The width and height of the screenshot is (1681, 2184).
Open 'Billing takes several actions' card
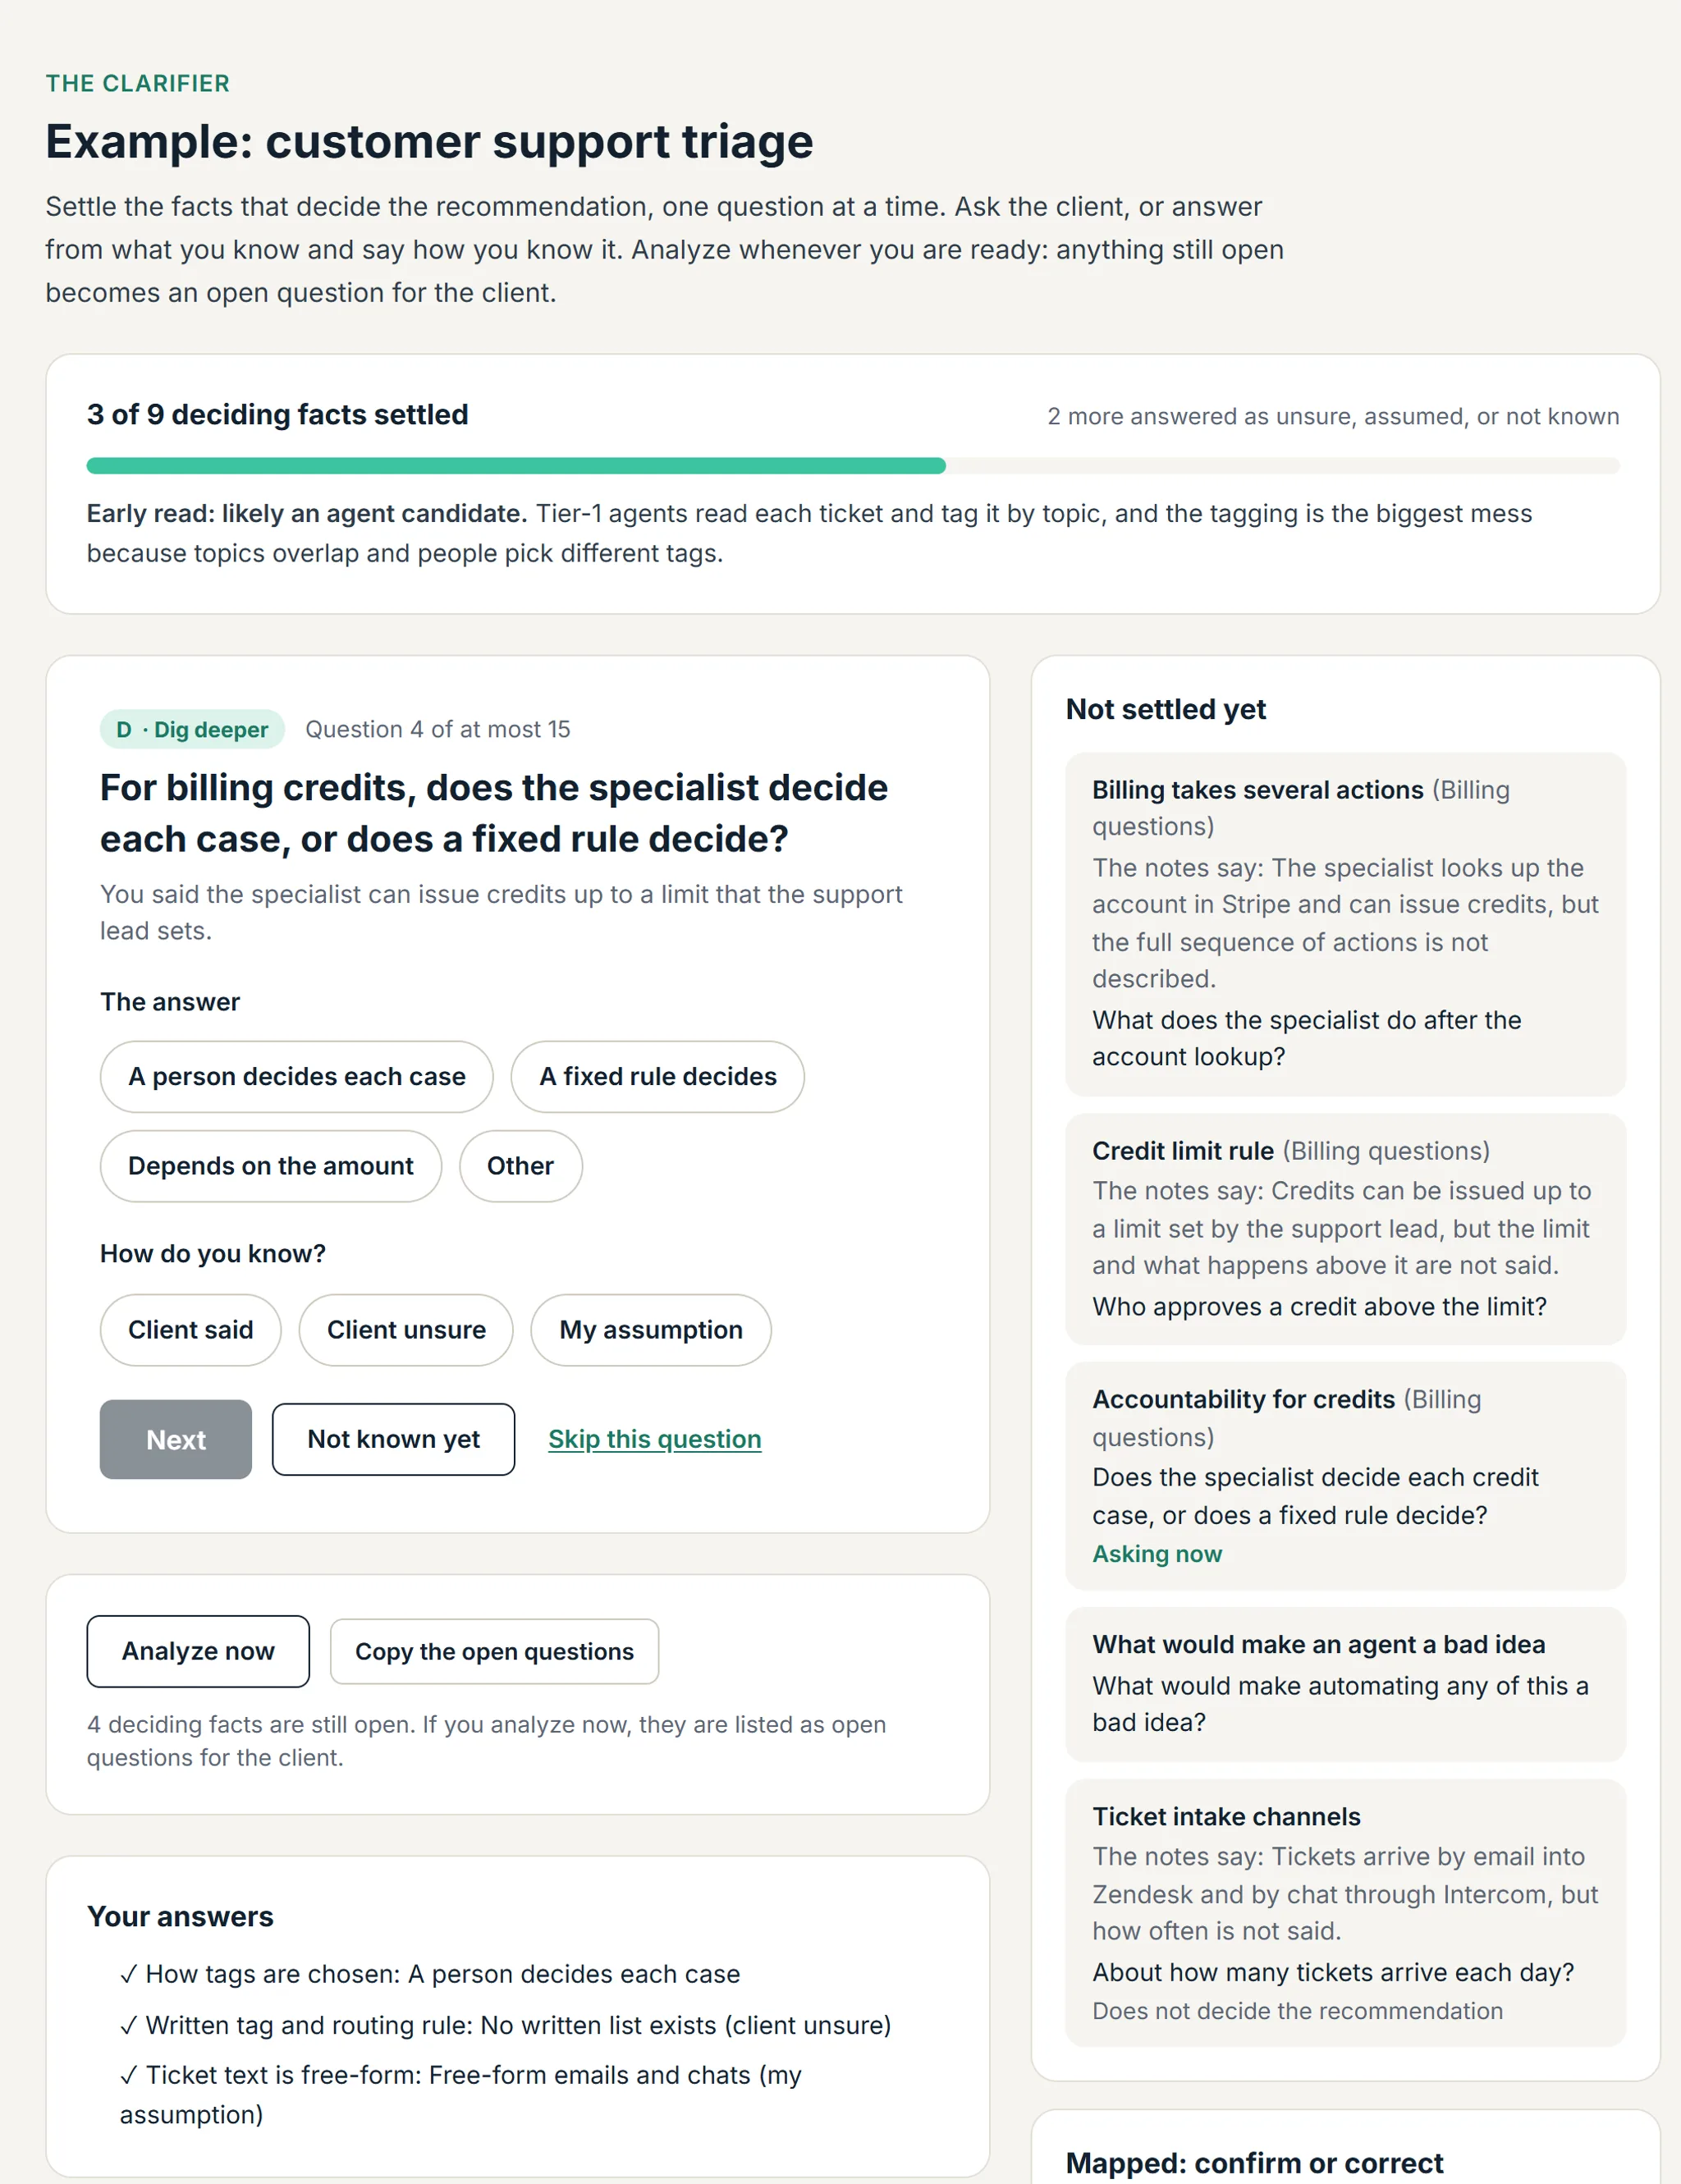pyautogui.click(x=1345, y=924)
